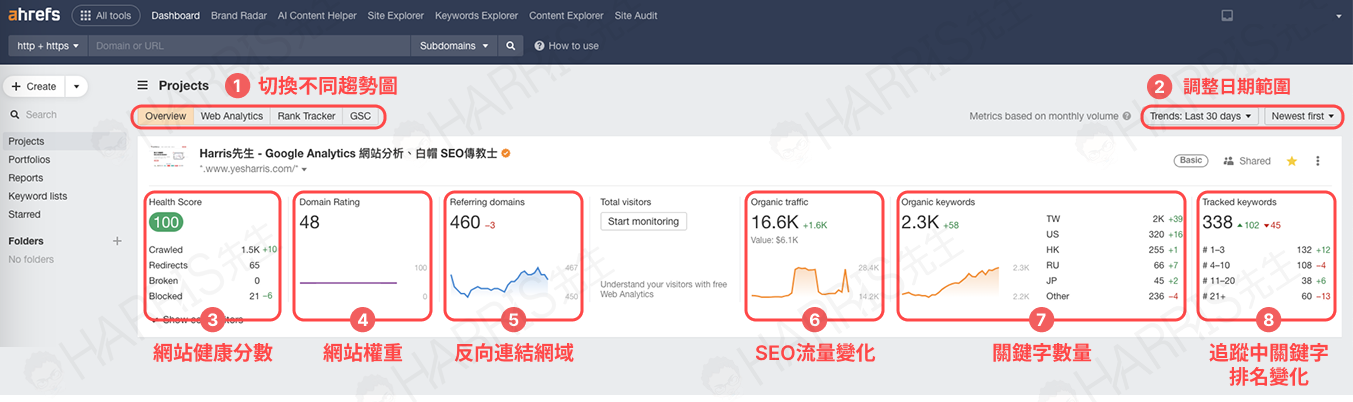Click the How to use help icon
The width and height of the screenshot is (1353, 402).
(540, 46)
